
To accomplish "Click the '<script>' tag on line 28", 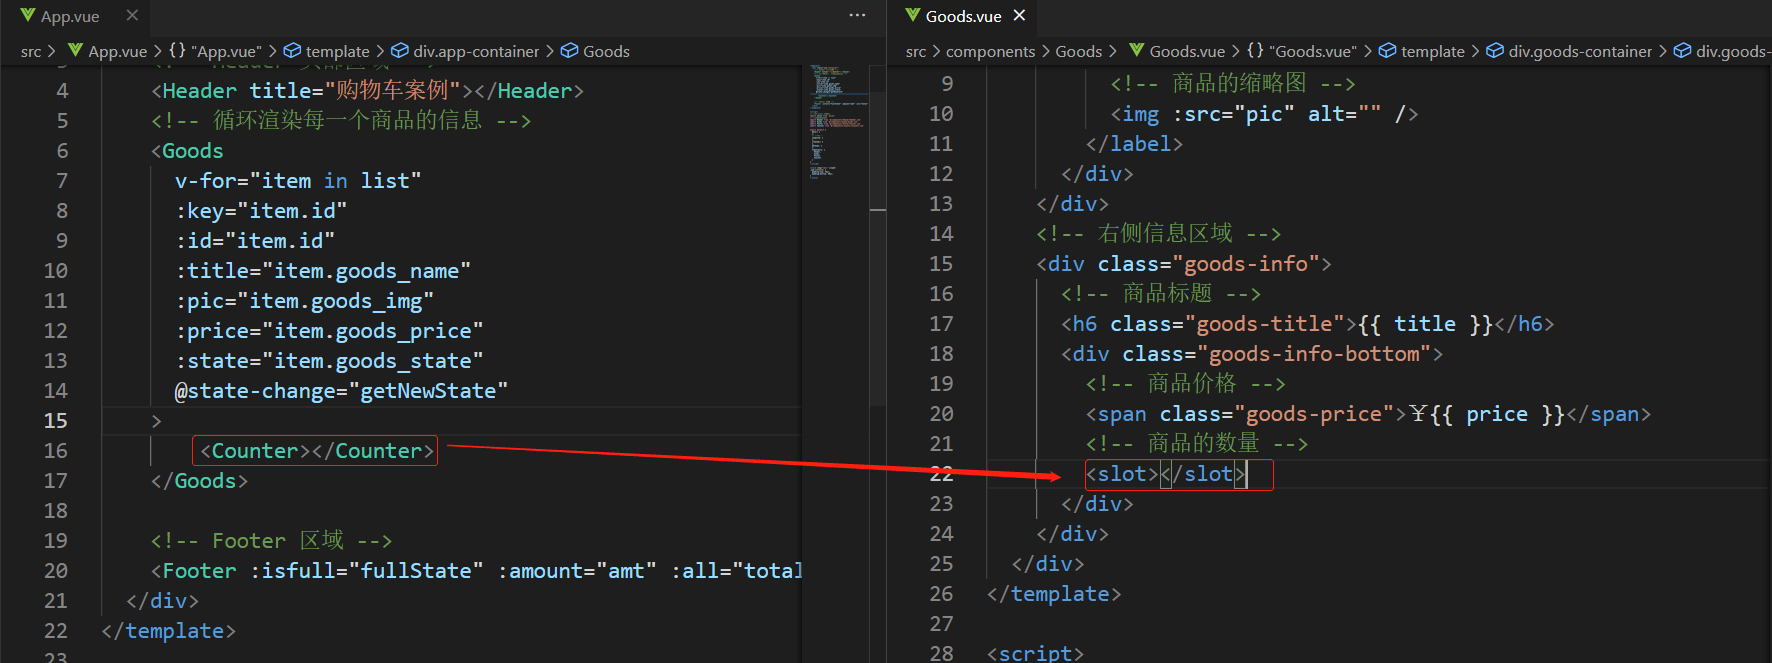I will [x=1035, y=653].
